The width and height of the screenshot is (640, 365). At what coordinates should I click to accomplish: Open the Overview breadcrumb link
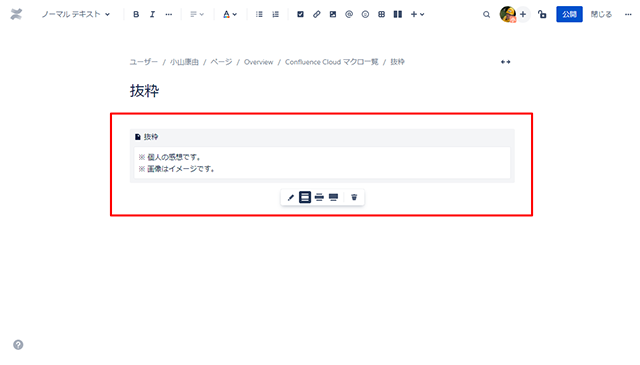click(x=258, y=62)
